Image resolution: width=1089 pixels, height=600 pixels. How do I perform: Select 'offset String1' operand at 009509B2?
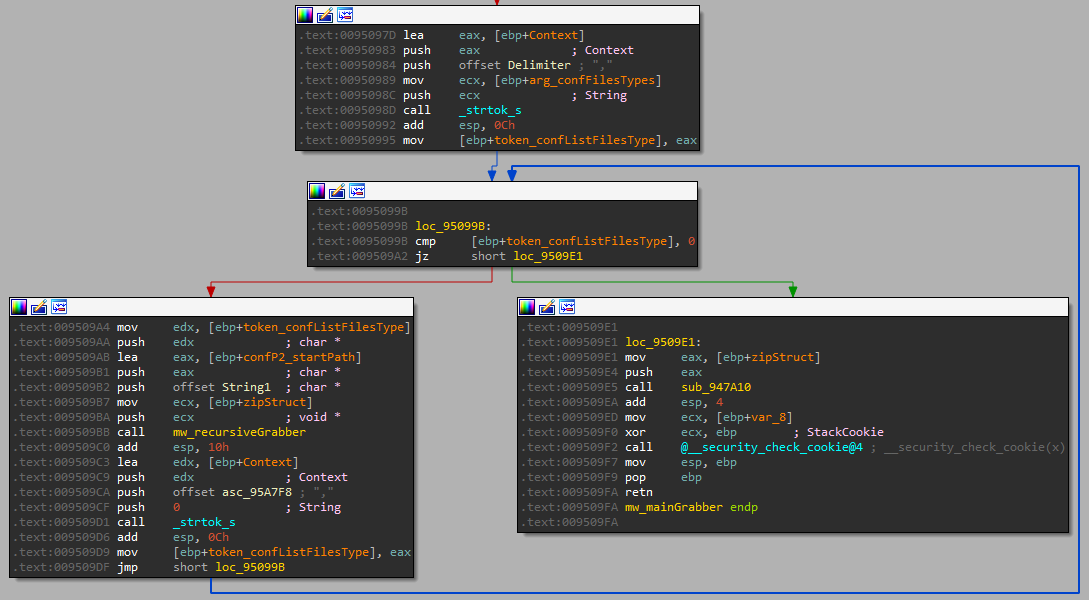[222, 388]
